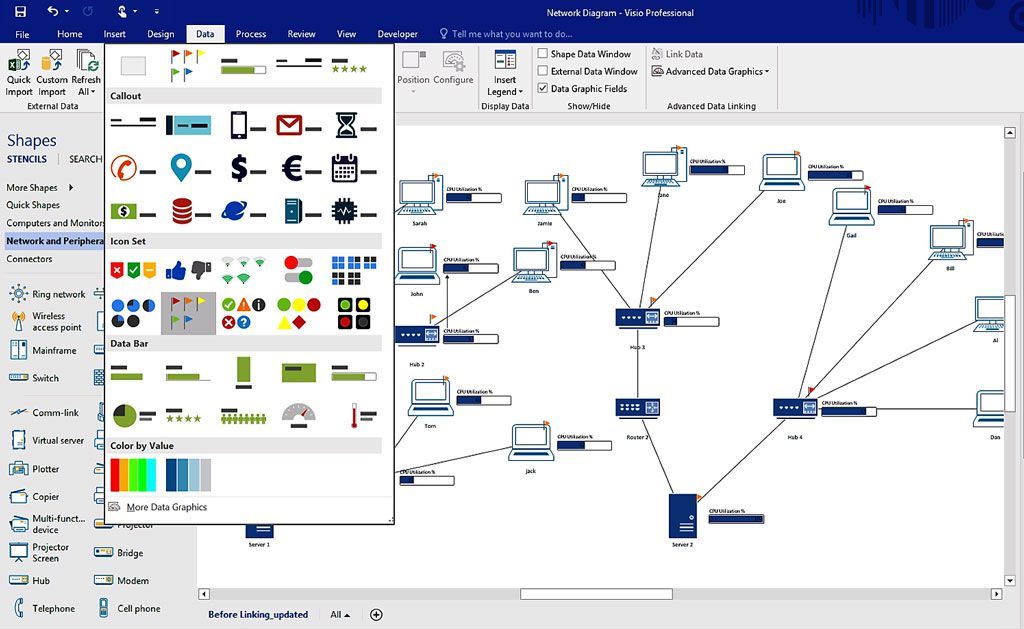Switch to the Review ribbon tab
The width and height of the screenshot is (1024, 629).
pos(301,34)
